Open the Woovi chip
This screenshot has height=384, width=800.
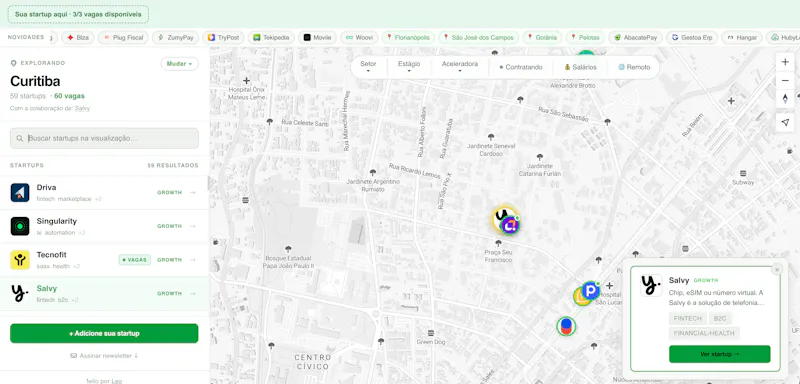359,38
